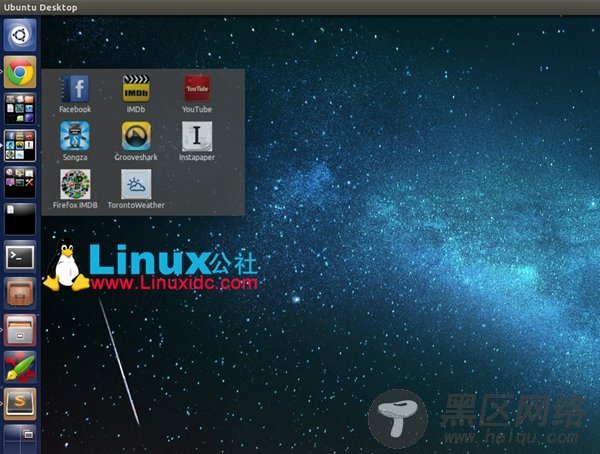The height and width of the screenshot is (454, 600).
Task: Open the Songza music app
Action: (75, 141)
